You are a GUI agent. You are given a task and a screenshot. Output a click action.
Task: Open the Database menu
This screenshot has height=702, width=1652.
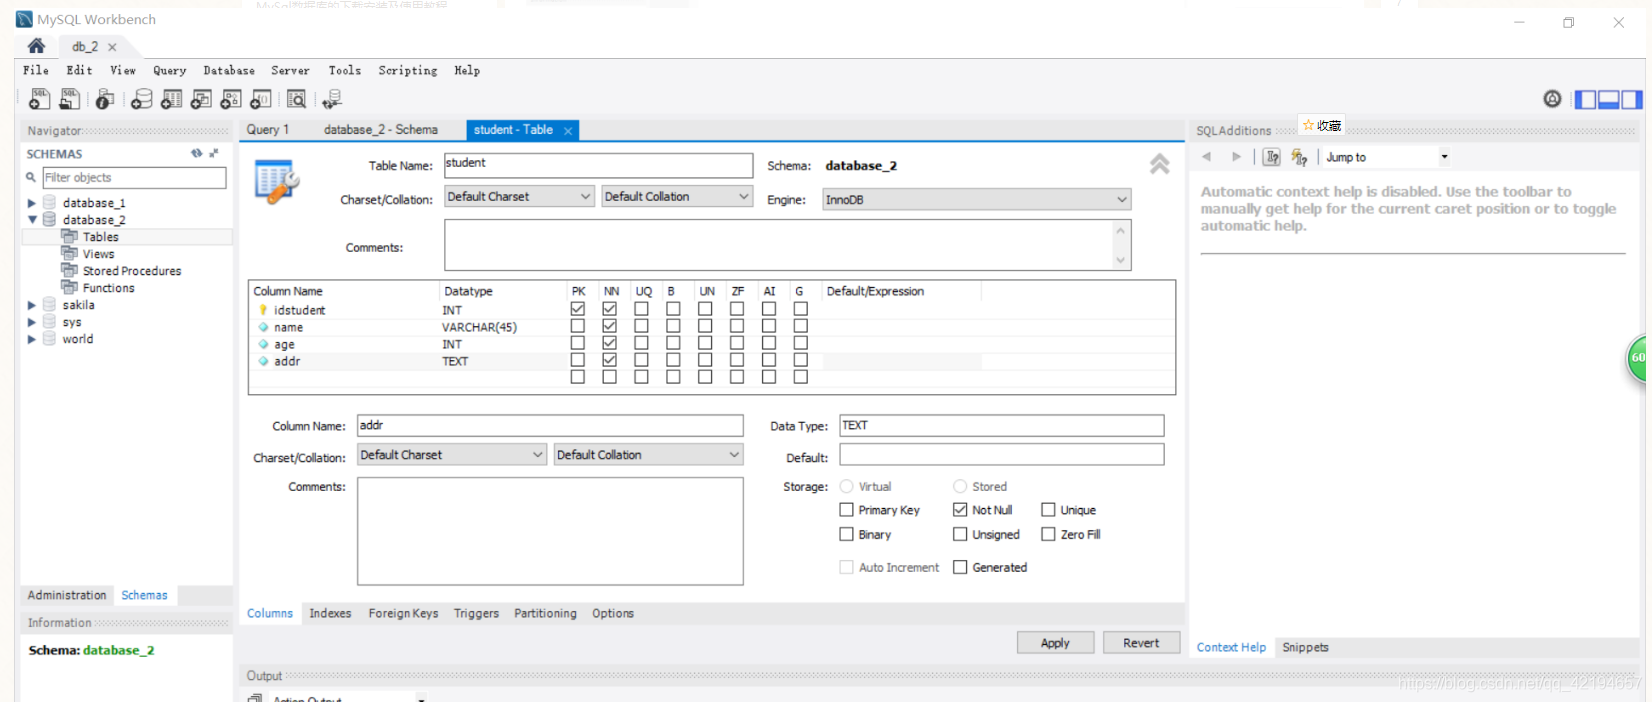[x=229, y=71]
